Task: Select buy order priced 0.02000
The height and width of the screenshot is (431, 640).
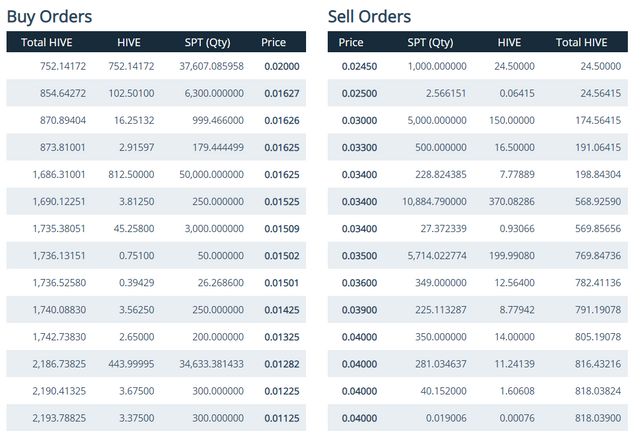Action: pos(156,66)
